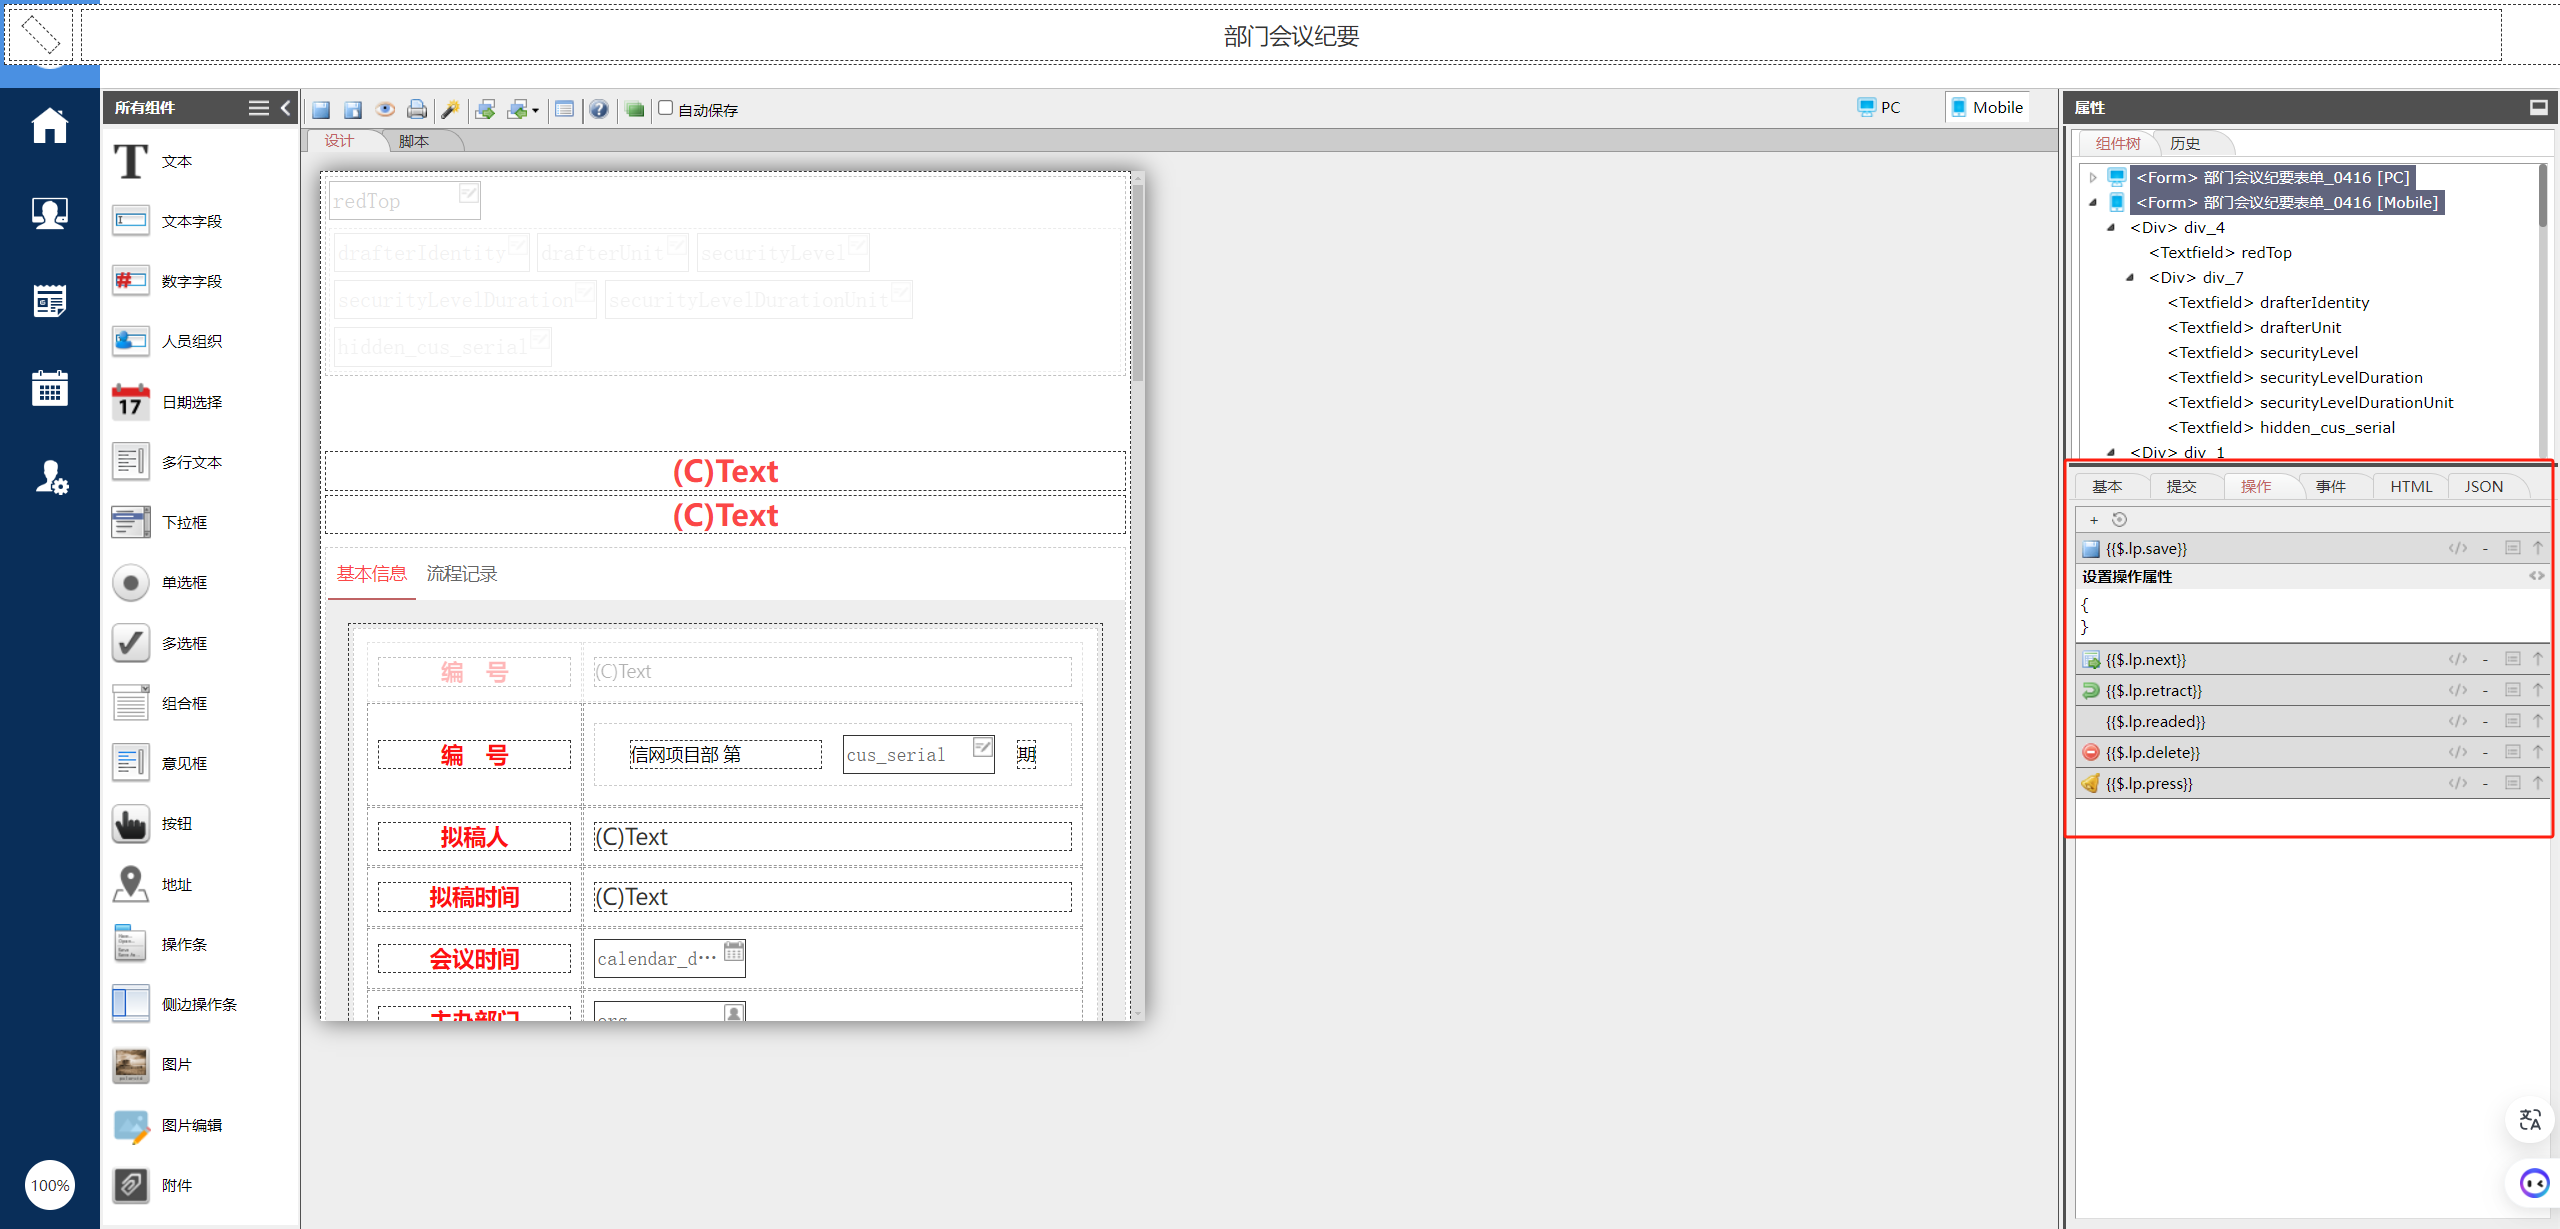Viewport: 2560px width, 1229px height.
Task: Click the magic wand toolbar icon
Action: coord(450,110)
